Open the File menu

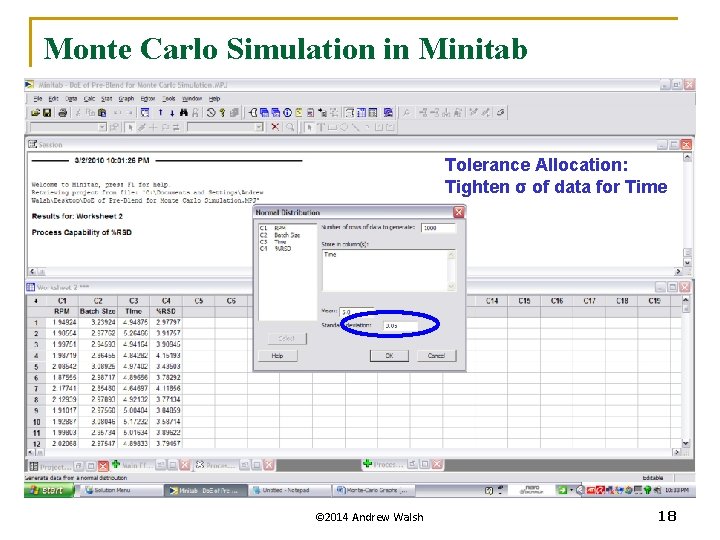[38, 98]
